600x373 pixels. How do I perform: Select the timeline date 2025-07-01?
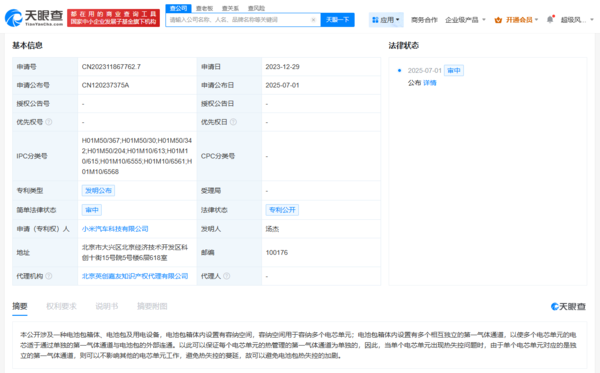[x=424, y=71]
